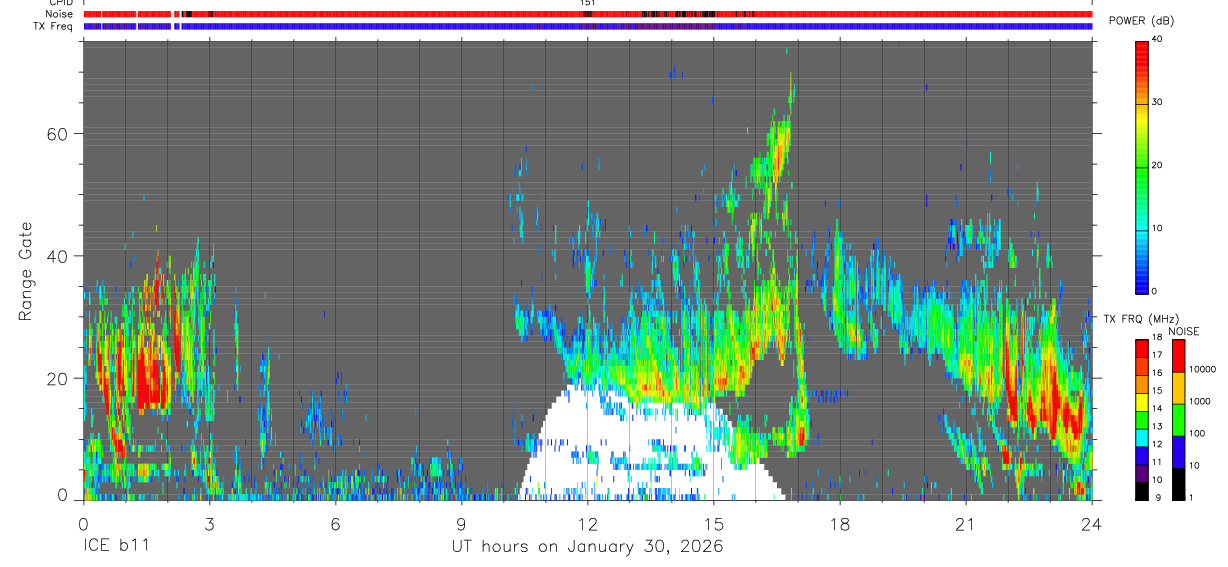Click the "POWER (dB)" colorbar title
1228x567 pixels.
[1143, 21]
